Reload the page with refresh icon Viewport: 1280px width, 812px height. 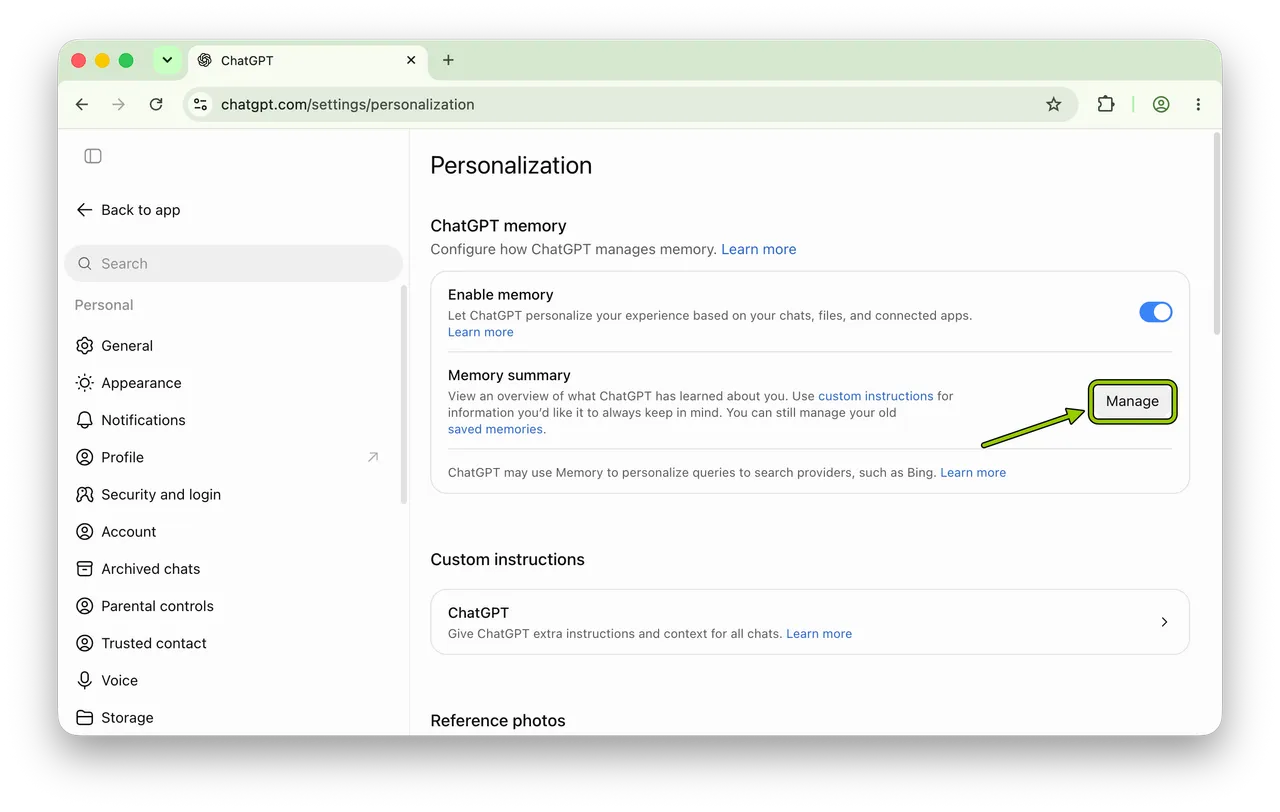[x=156, y=104]
